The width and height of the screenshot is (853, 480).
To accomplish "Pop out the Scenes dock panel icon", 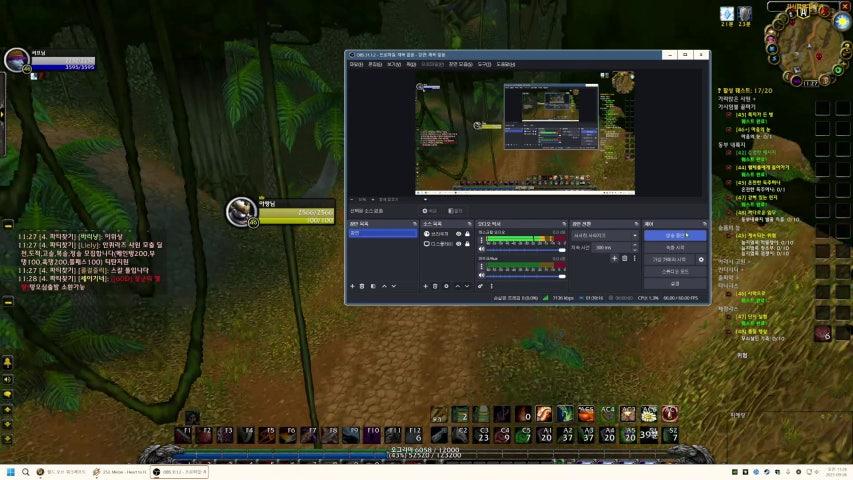I will point(415,224).
